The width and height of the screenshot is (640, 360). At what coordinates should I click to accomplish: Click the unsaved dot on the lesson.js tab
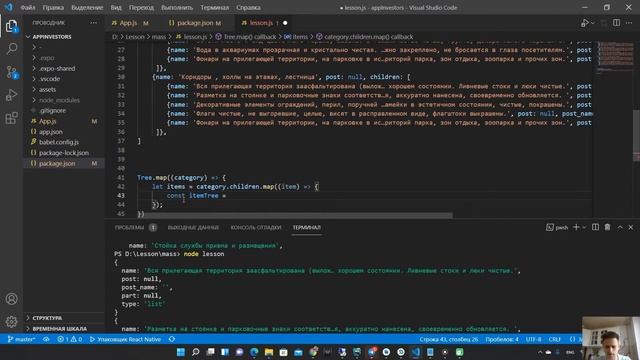tap(285, 23)
